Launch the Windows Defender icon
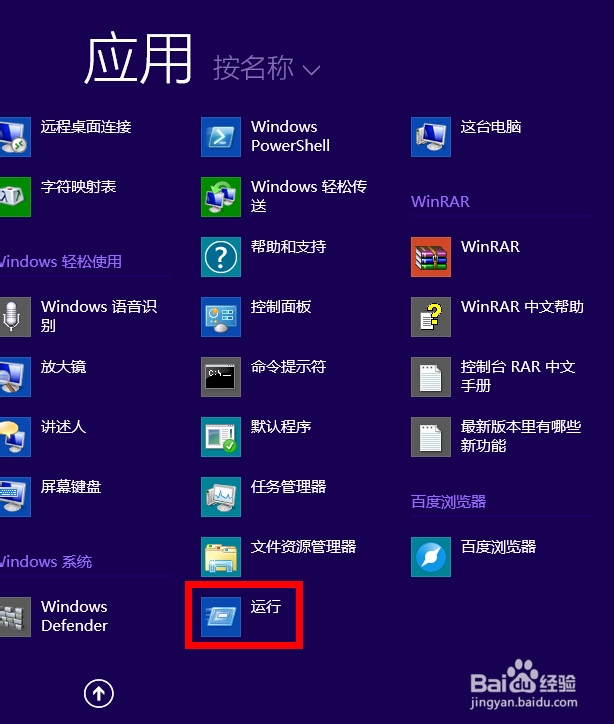The height and width of the screenshot is (724, 614). click(x=15, y=617)
